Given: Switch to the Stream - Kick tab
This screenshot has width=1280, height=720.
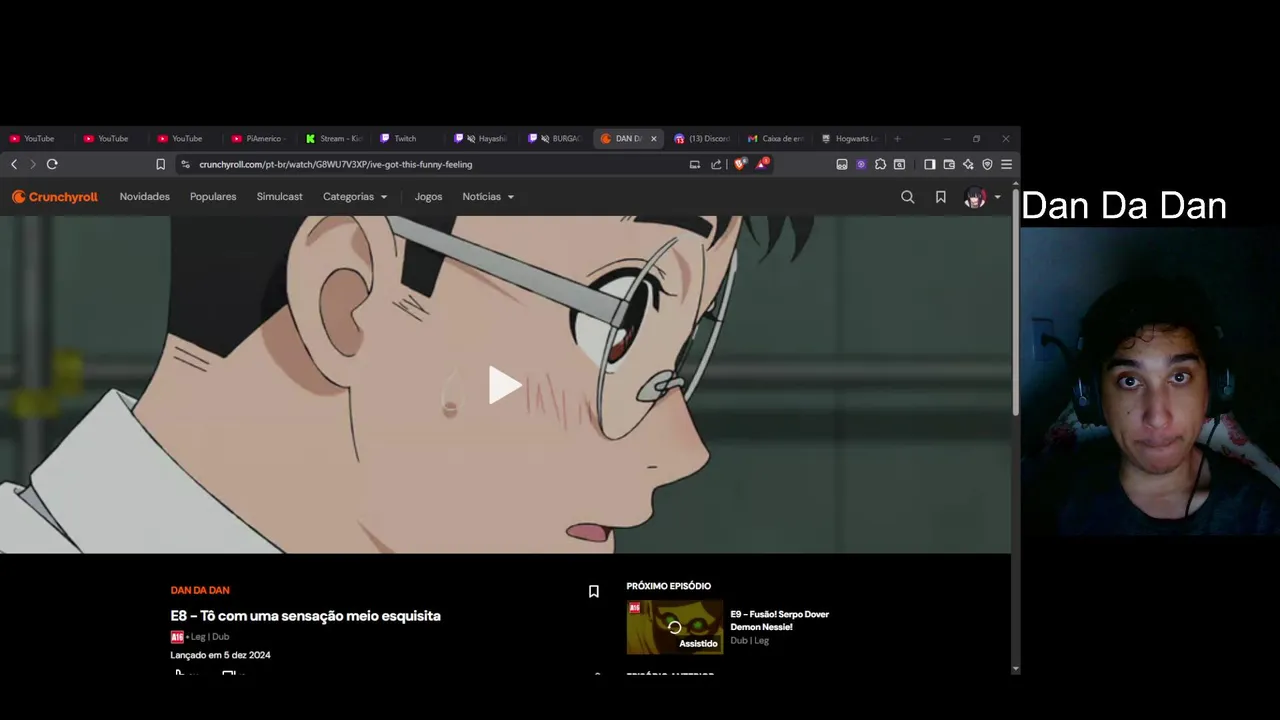Looking at the screenshot, I should (x=334, y=139).
